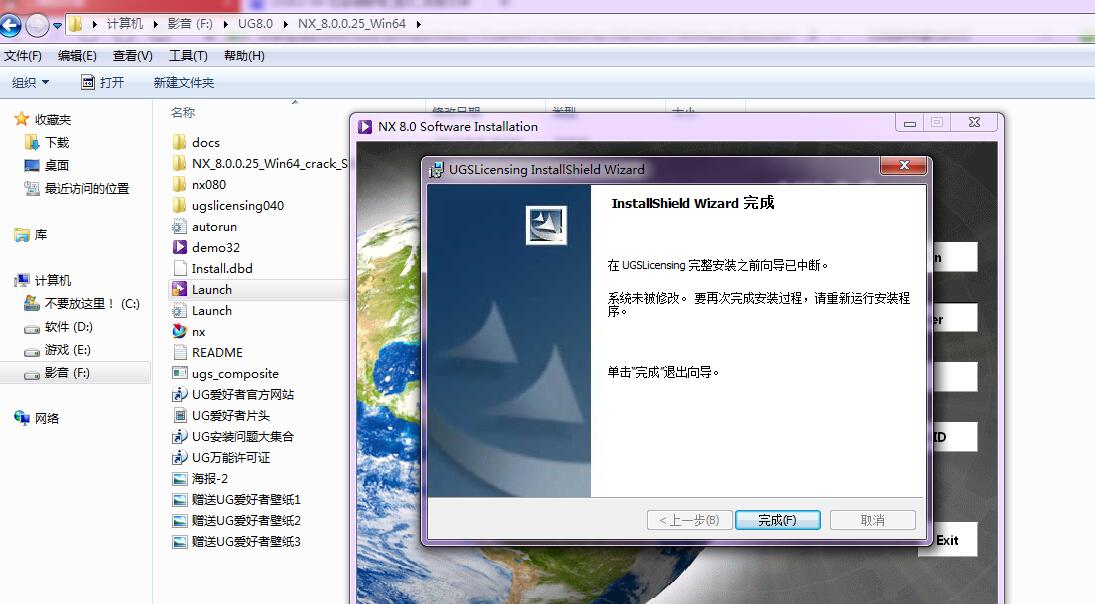Click 计算机 in the address bar

click(125, 24)
